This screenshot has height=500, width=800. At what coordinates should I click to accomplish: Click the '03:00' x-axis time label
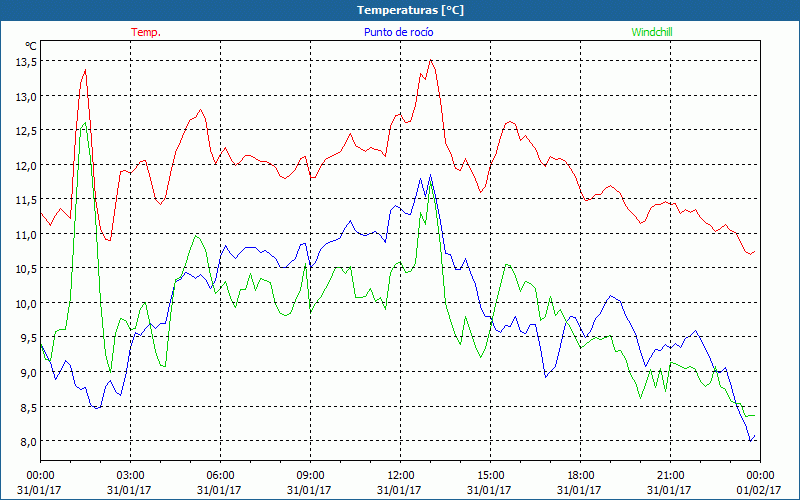pos(131,475)
